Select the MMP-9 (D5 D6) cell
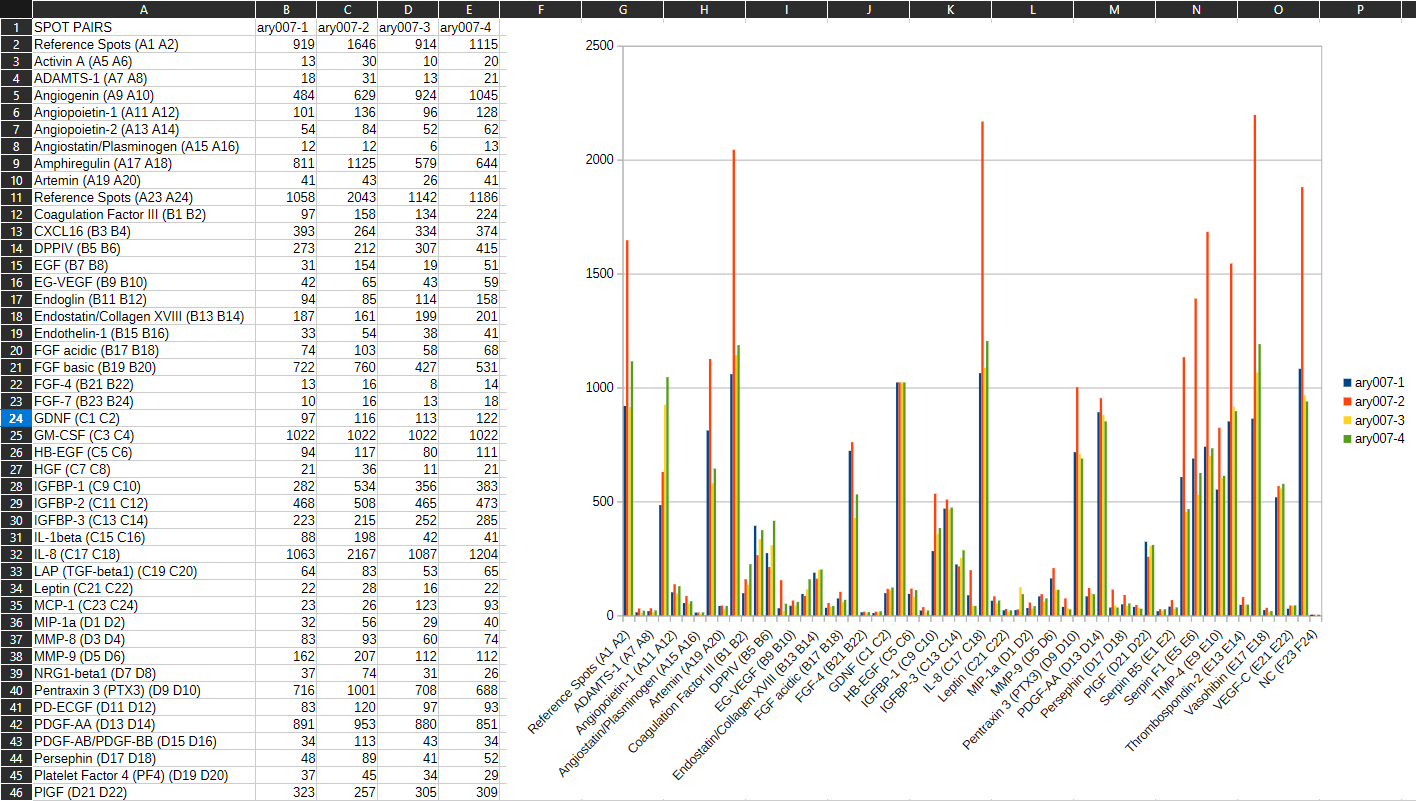The height and width of the screenshot is (801, 1416). point(143,656)
